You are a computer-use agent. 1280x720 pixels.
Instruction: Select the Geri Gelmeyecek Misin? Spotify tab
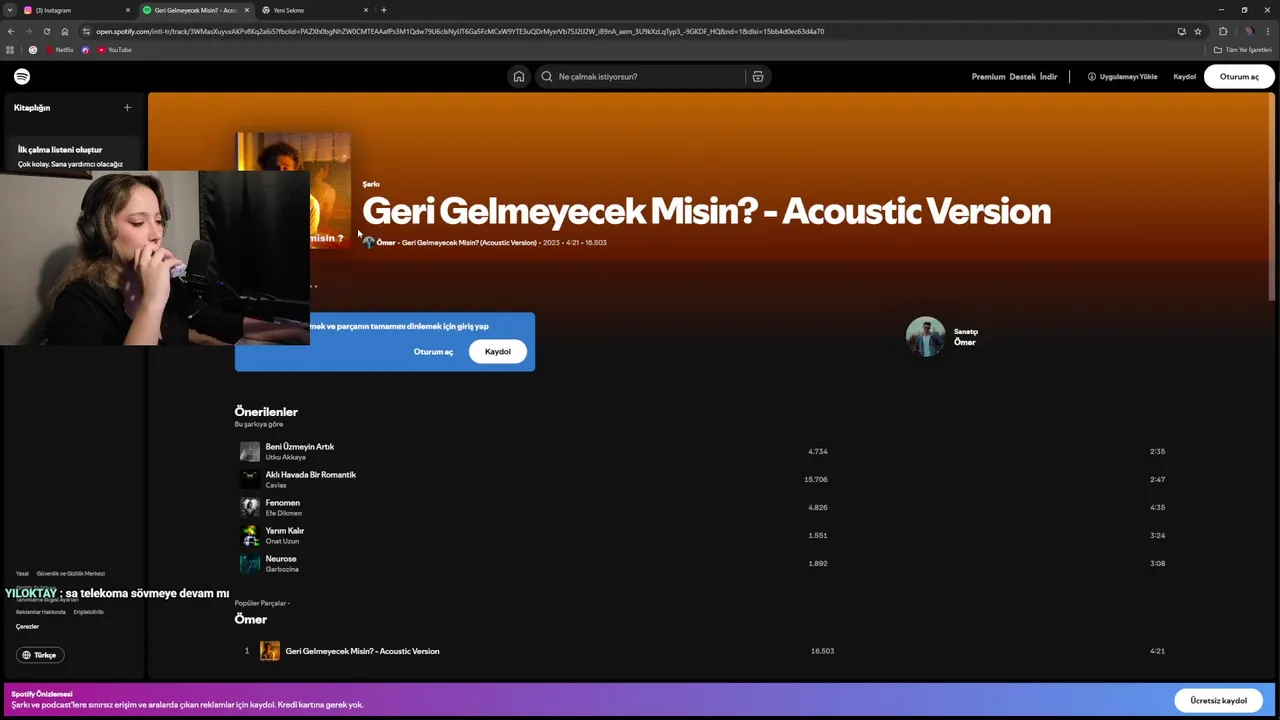click(x=197, y=10)
